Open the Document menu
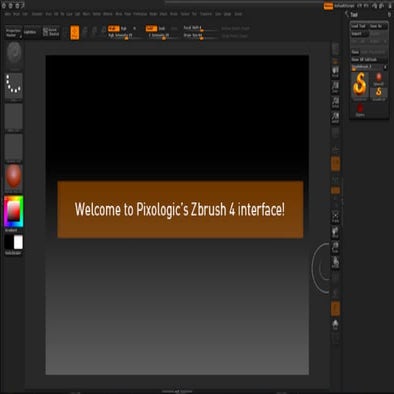The image size is (394, 394). [x=38, y=14]
